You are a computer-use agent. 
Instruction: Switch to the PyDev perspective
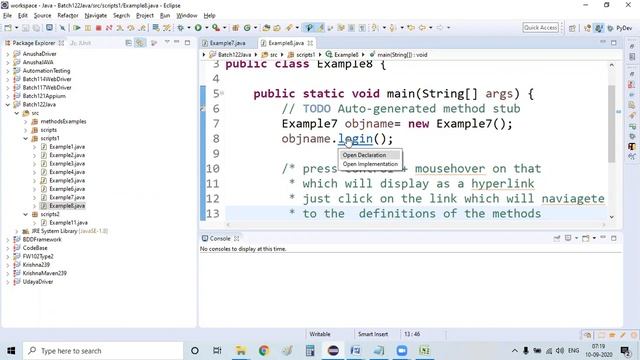click(620, 28)
